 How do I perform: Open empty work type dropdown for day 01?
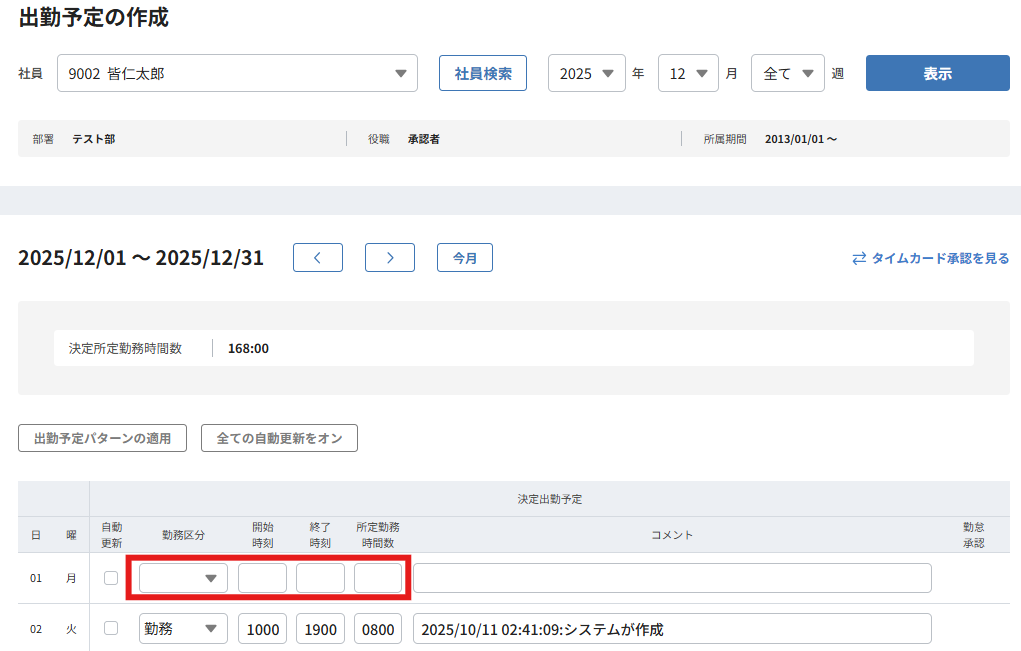183,578
